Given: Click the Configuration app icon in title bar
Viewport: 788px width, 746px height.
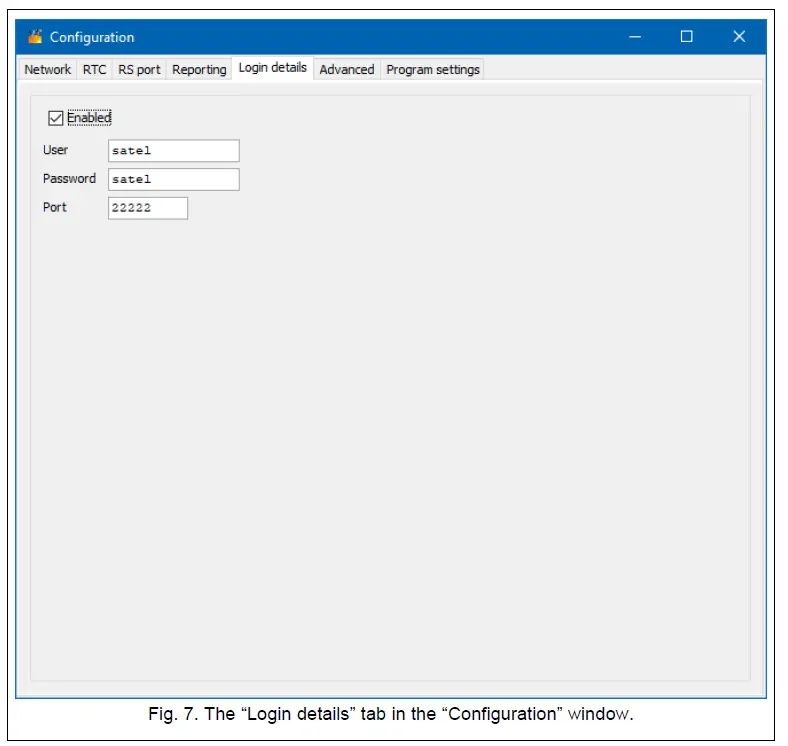Looking at the screenshot, I should [x=35, y=37].
